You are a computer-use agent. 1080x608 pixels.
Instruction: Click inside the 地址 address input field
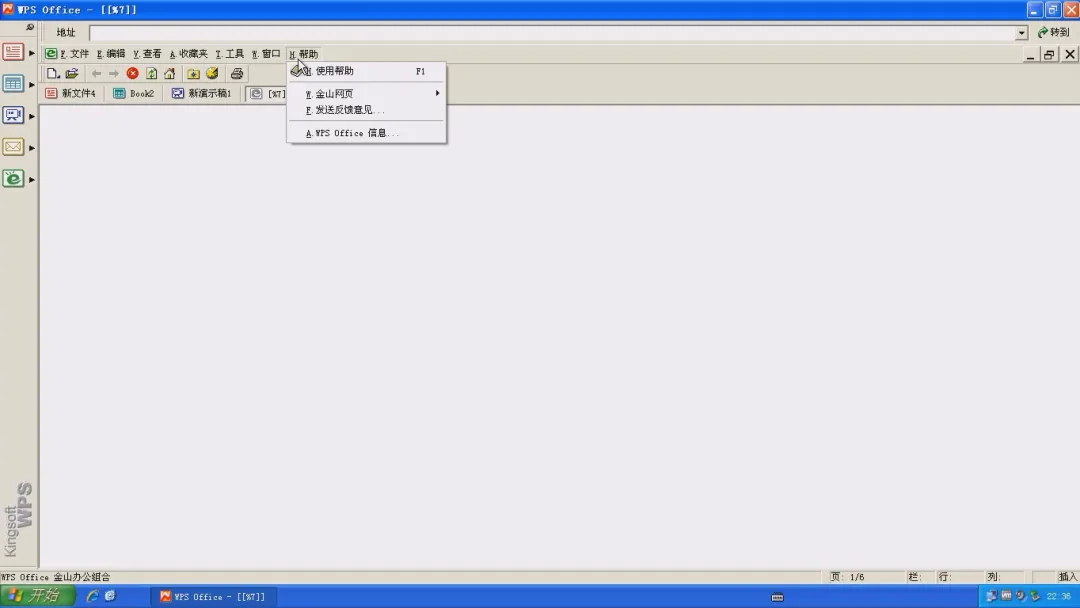click(x=553, y=32)
